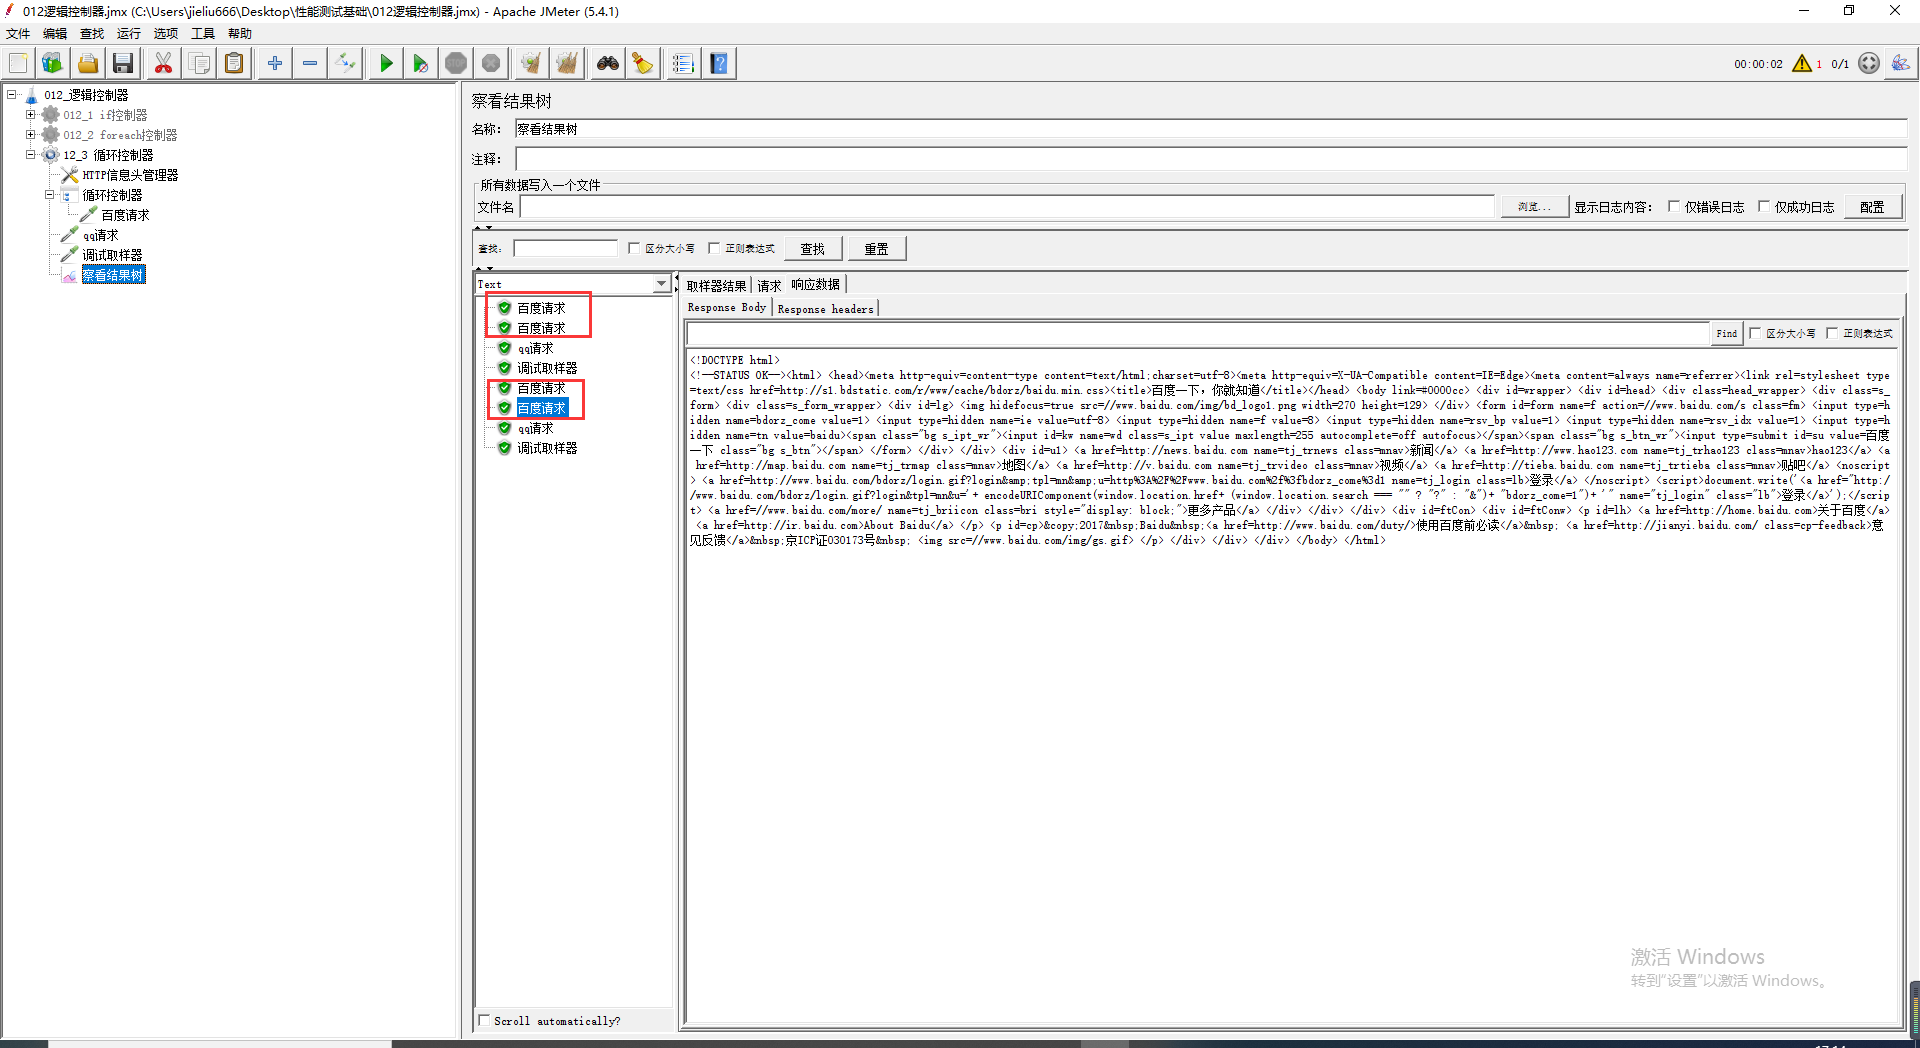Click the Toggle enable/disable arrows icon

[345, 63]
